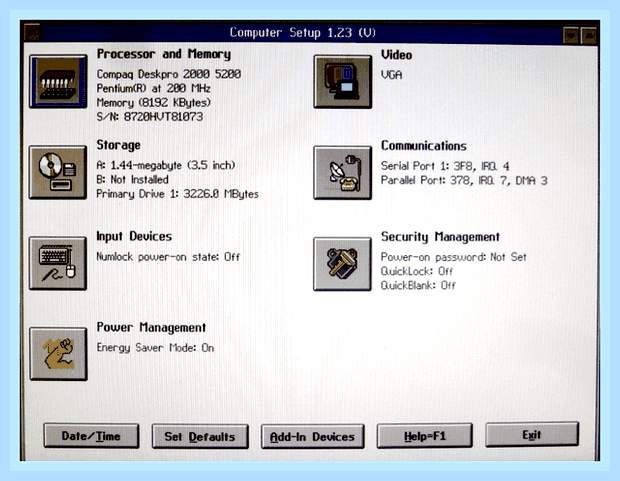Screen dimensions: 620x481
Task: Click the maximize arrow in title bar
Action: click(589, 36)
